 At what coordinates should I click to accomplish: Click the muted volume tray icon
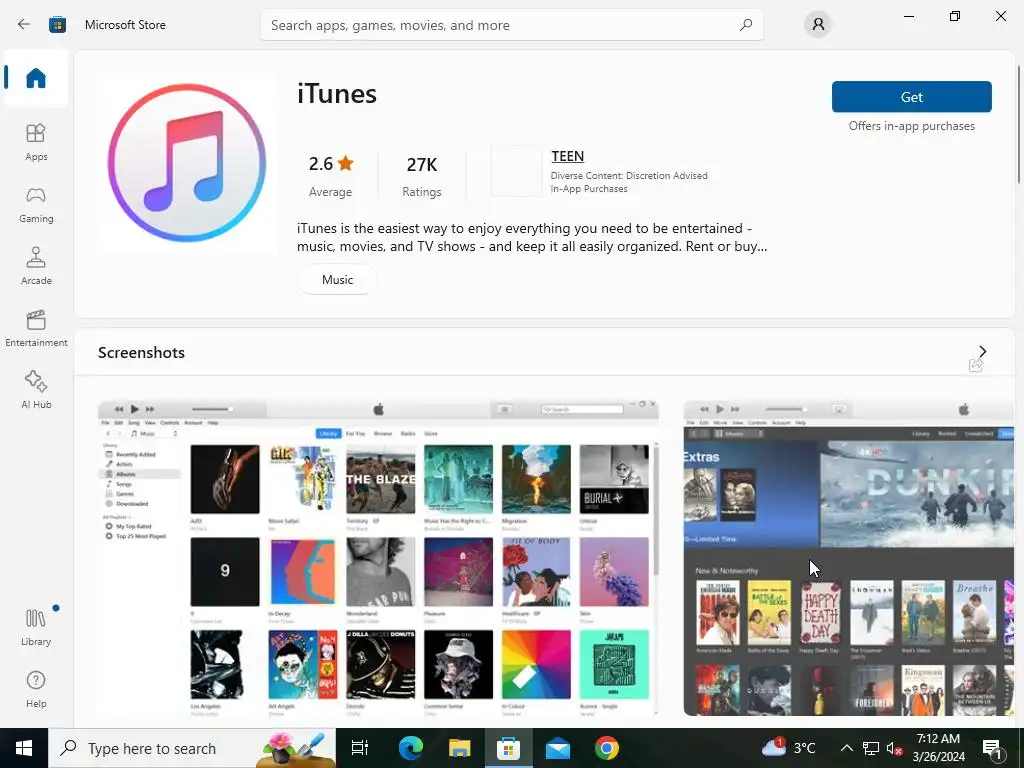895,748
